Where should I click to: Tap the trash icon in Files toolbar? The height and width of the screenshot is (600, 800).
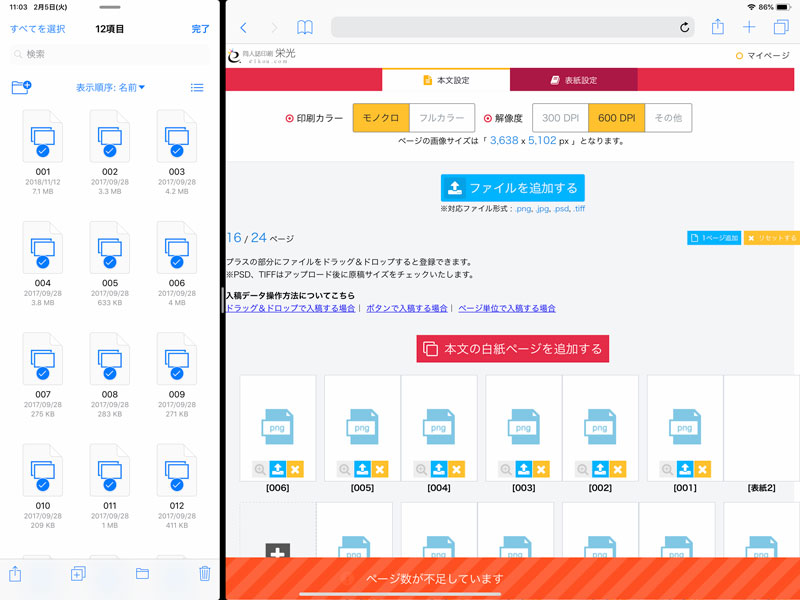click(x=204, y=573)
